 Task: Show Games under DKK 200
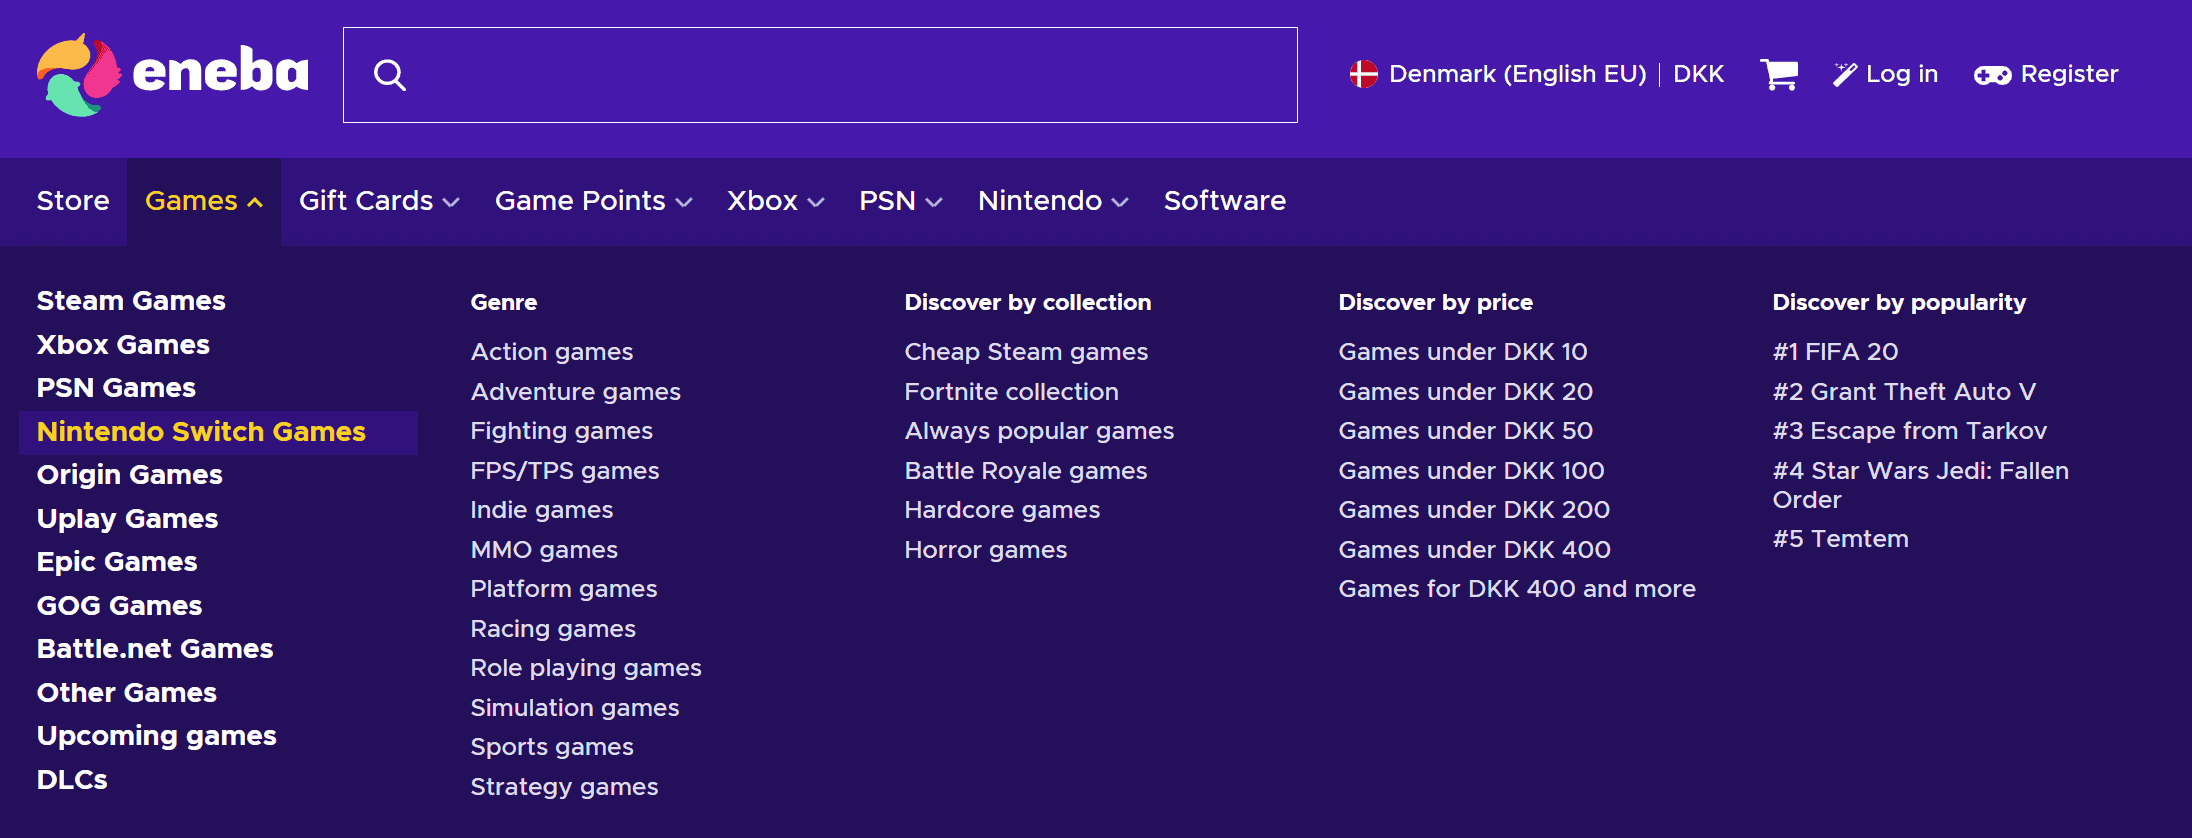pos(1474,510)
